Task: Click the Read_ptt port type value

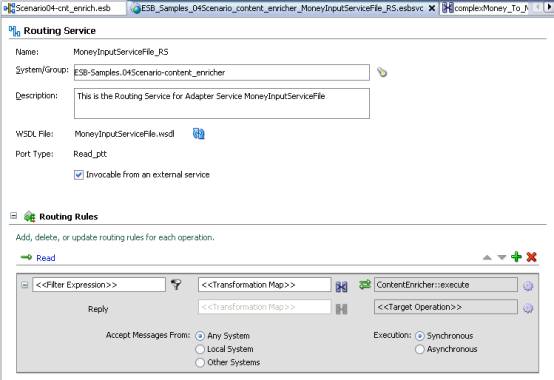Action: (x=90, y=154)
